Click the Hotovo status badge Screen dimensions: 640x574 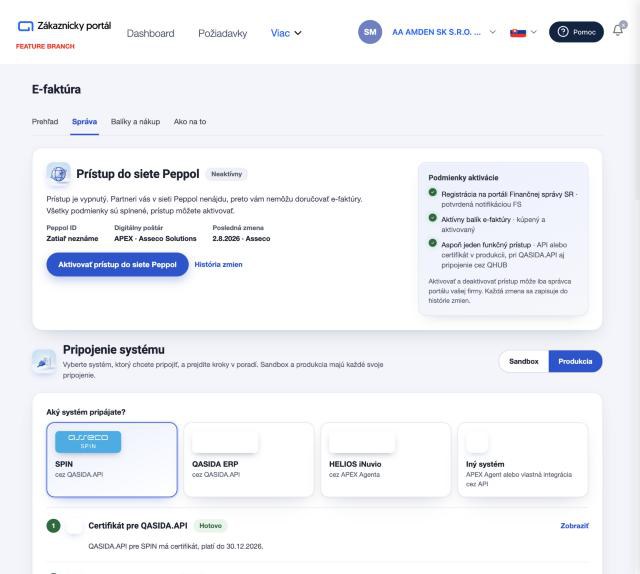pos(210,526)
